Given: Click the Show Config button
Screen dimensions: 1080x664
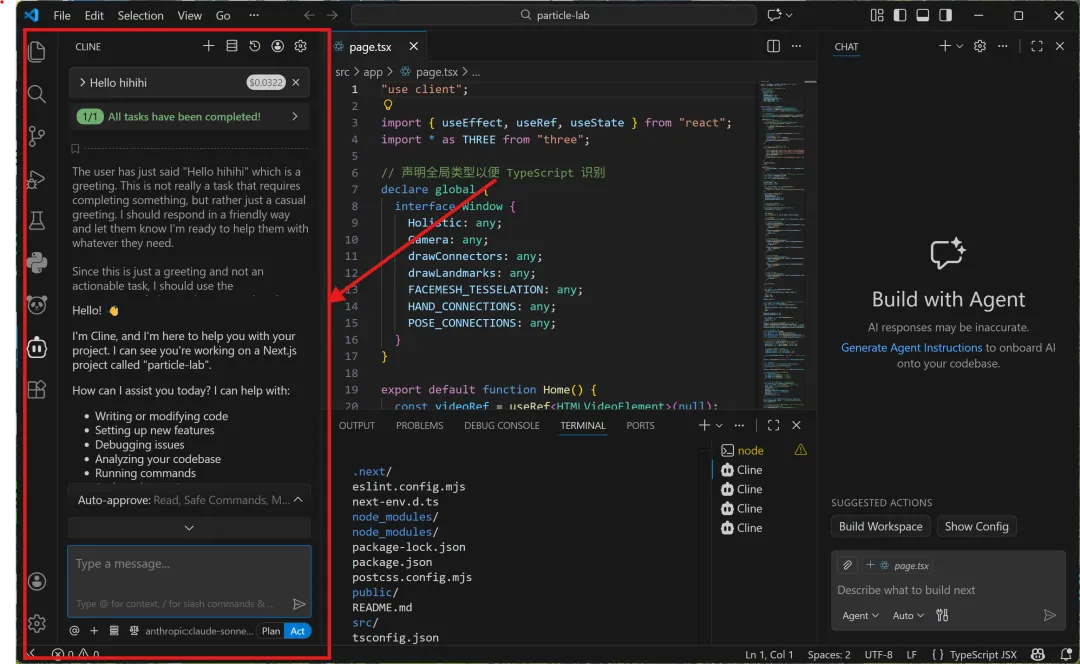Looking at the screenshot, I should pos(976,526).
